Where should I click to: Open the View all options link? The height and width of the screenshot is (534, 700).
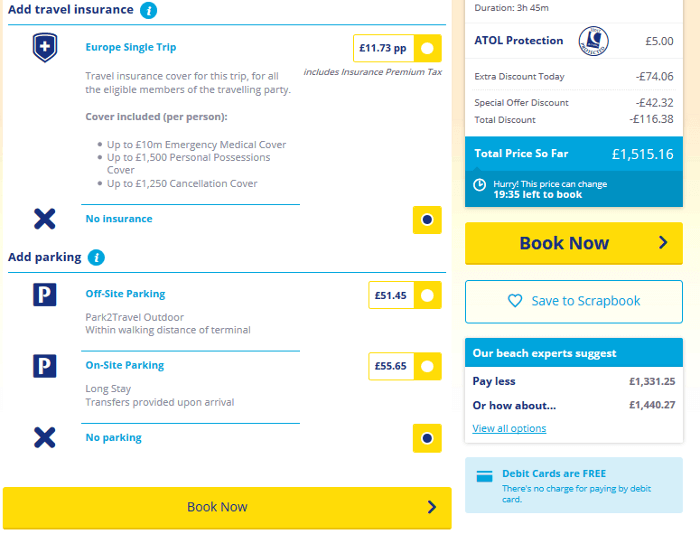(509, 429)
